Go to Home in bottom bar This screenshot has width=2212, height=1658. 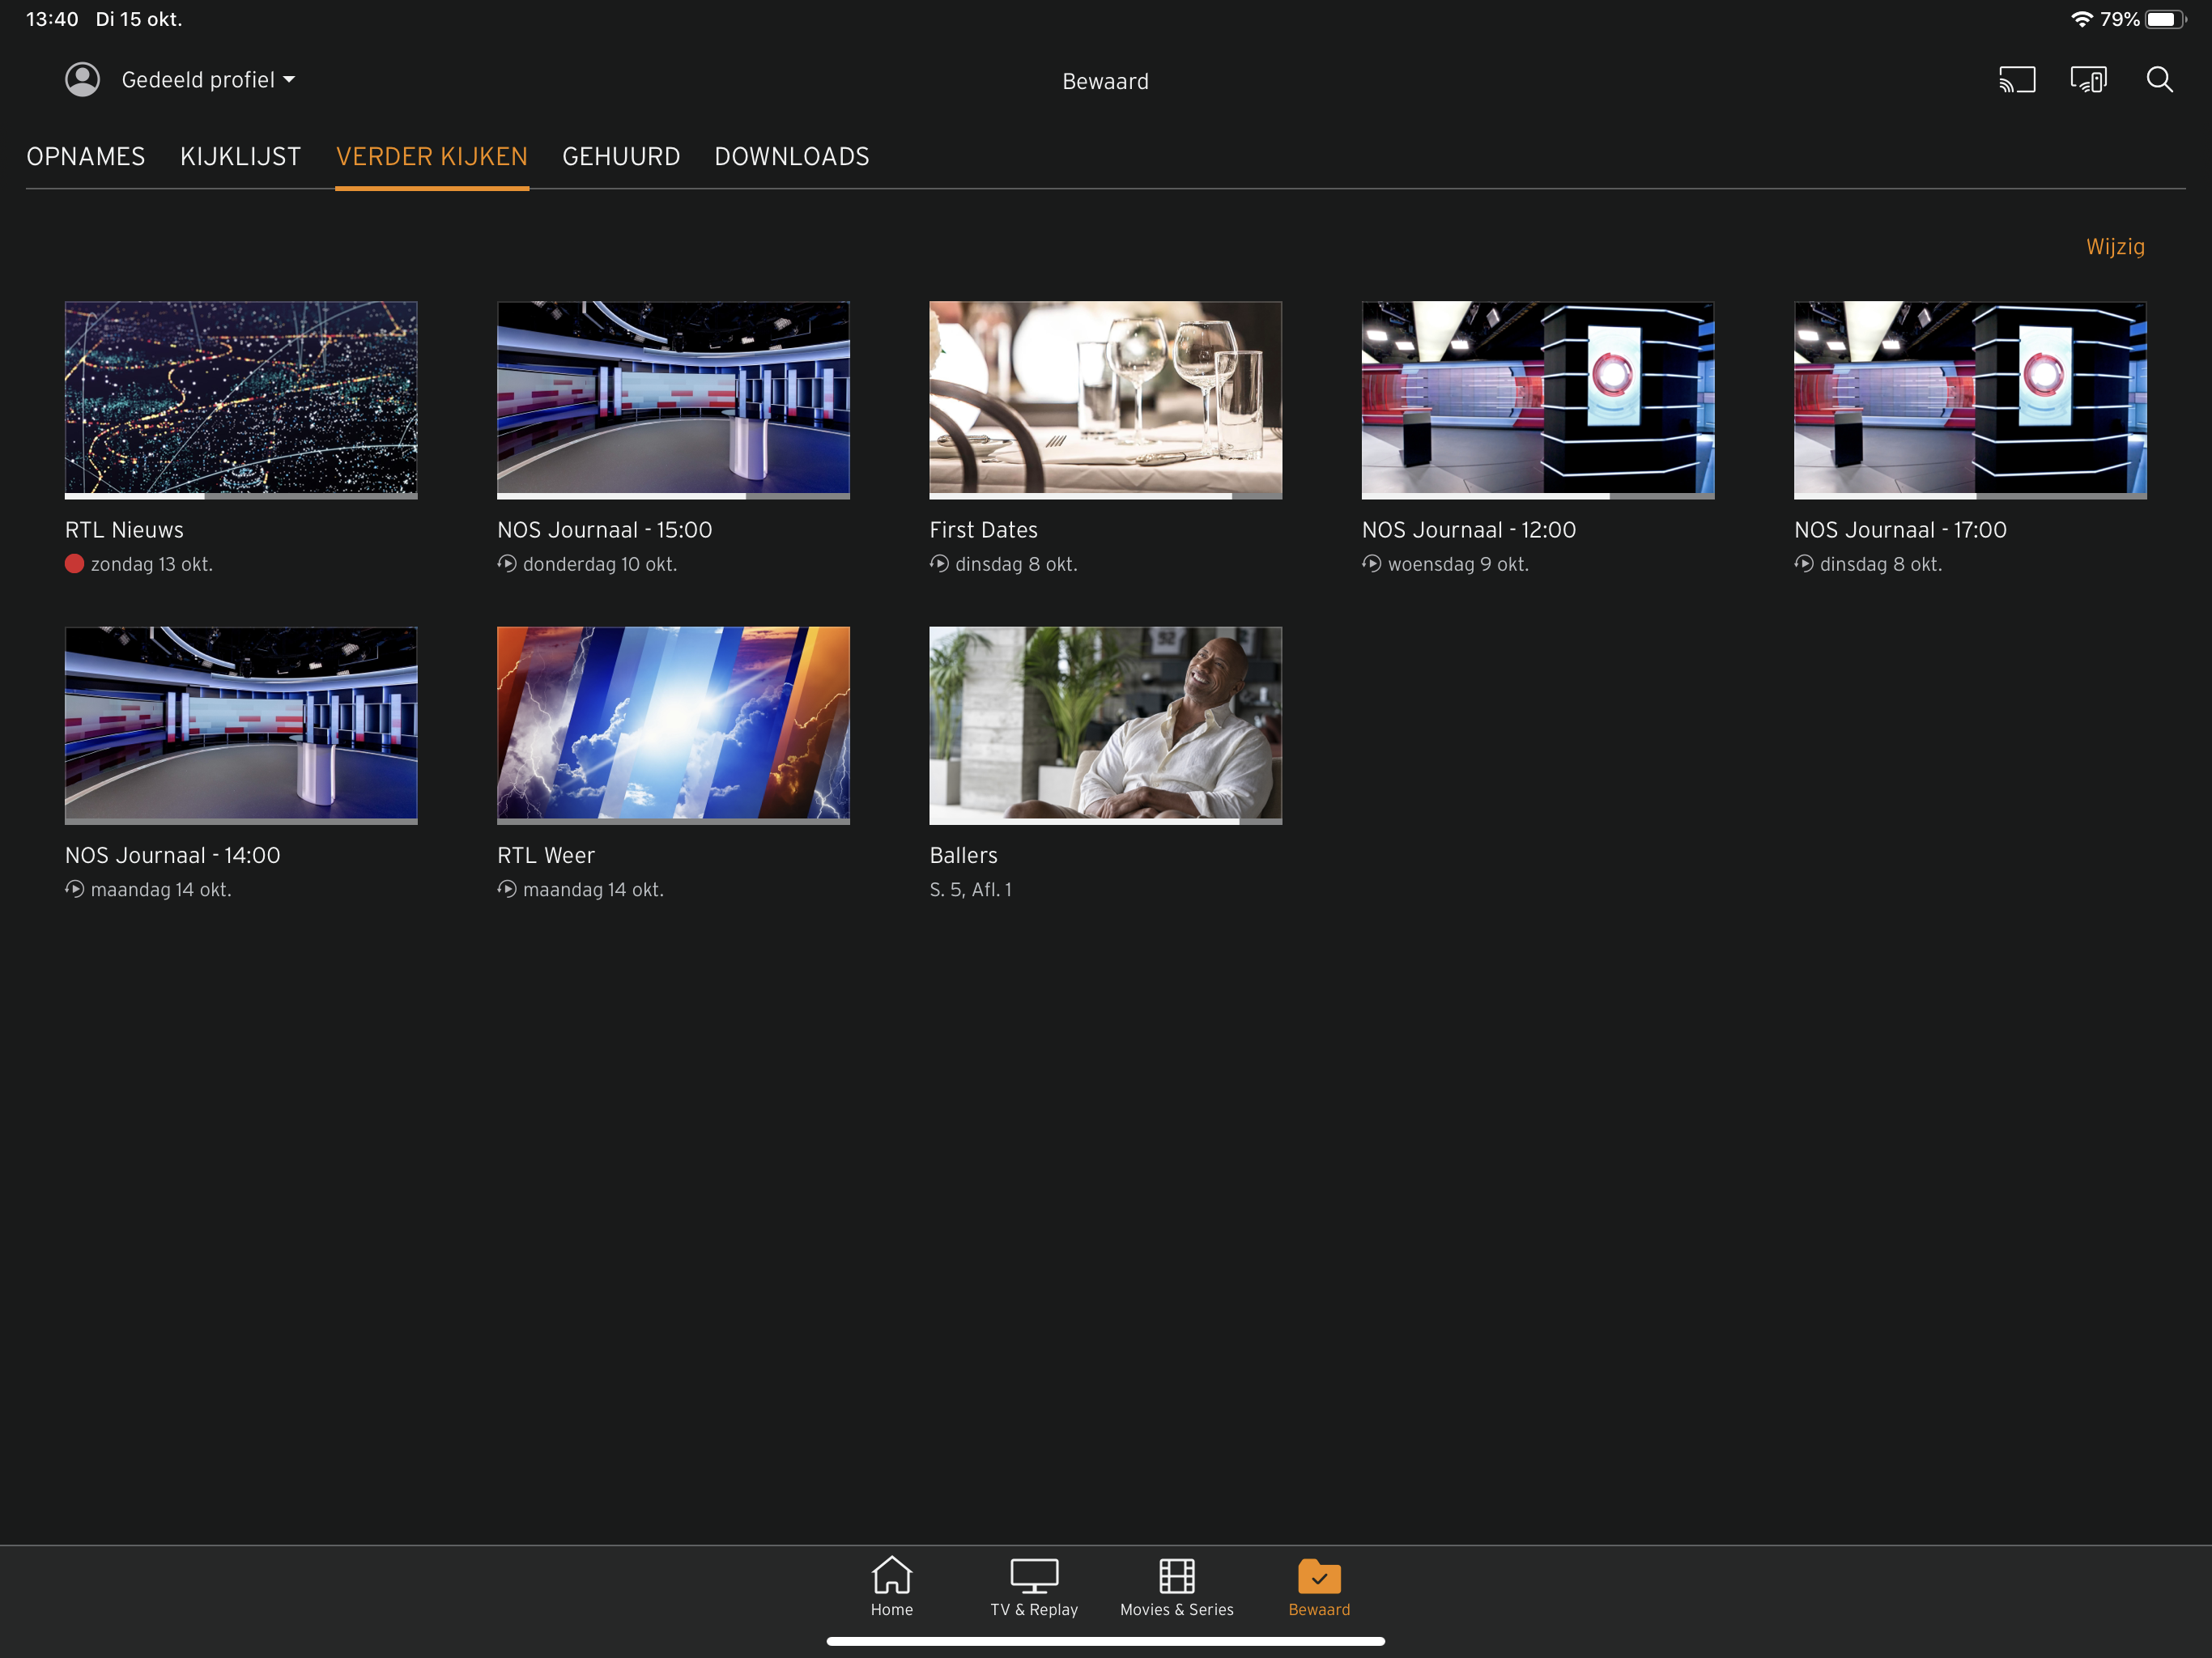pos(891,1587)
